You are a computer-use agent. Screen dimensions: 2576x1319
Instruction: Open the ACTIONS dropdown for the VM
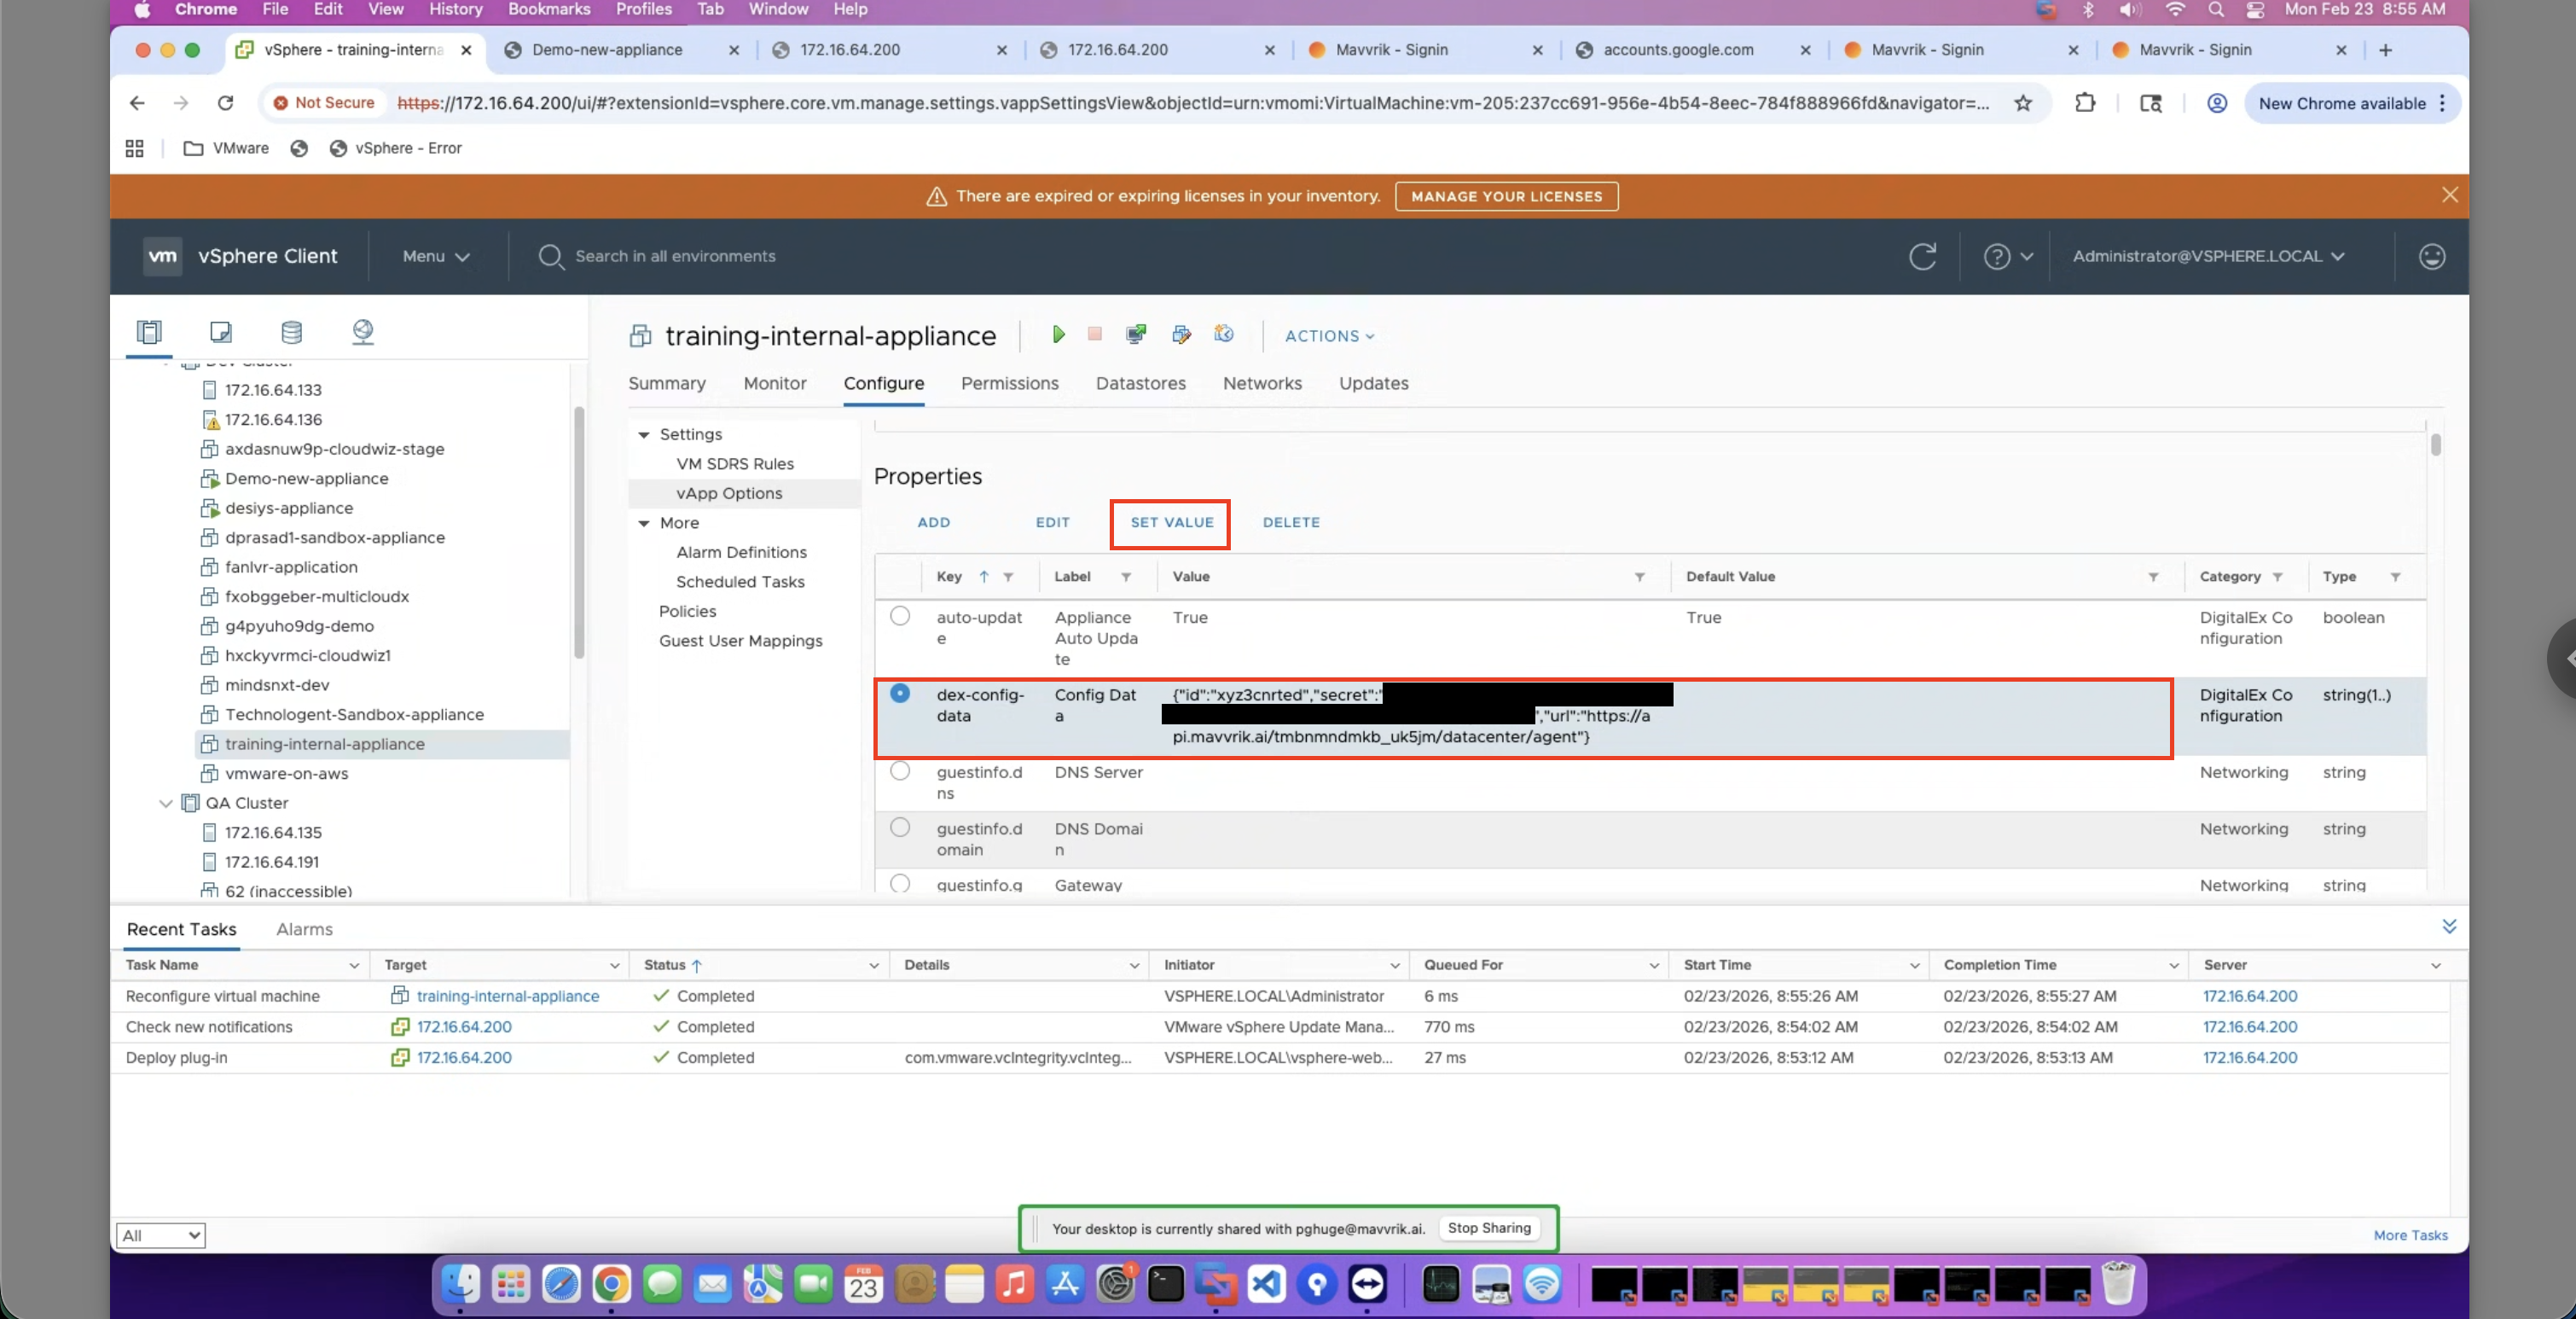(1329, 336)
